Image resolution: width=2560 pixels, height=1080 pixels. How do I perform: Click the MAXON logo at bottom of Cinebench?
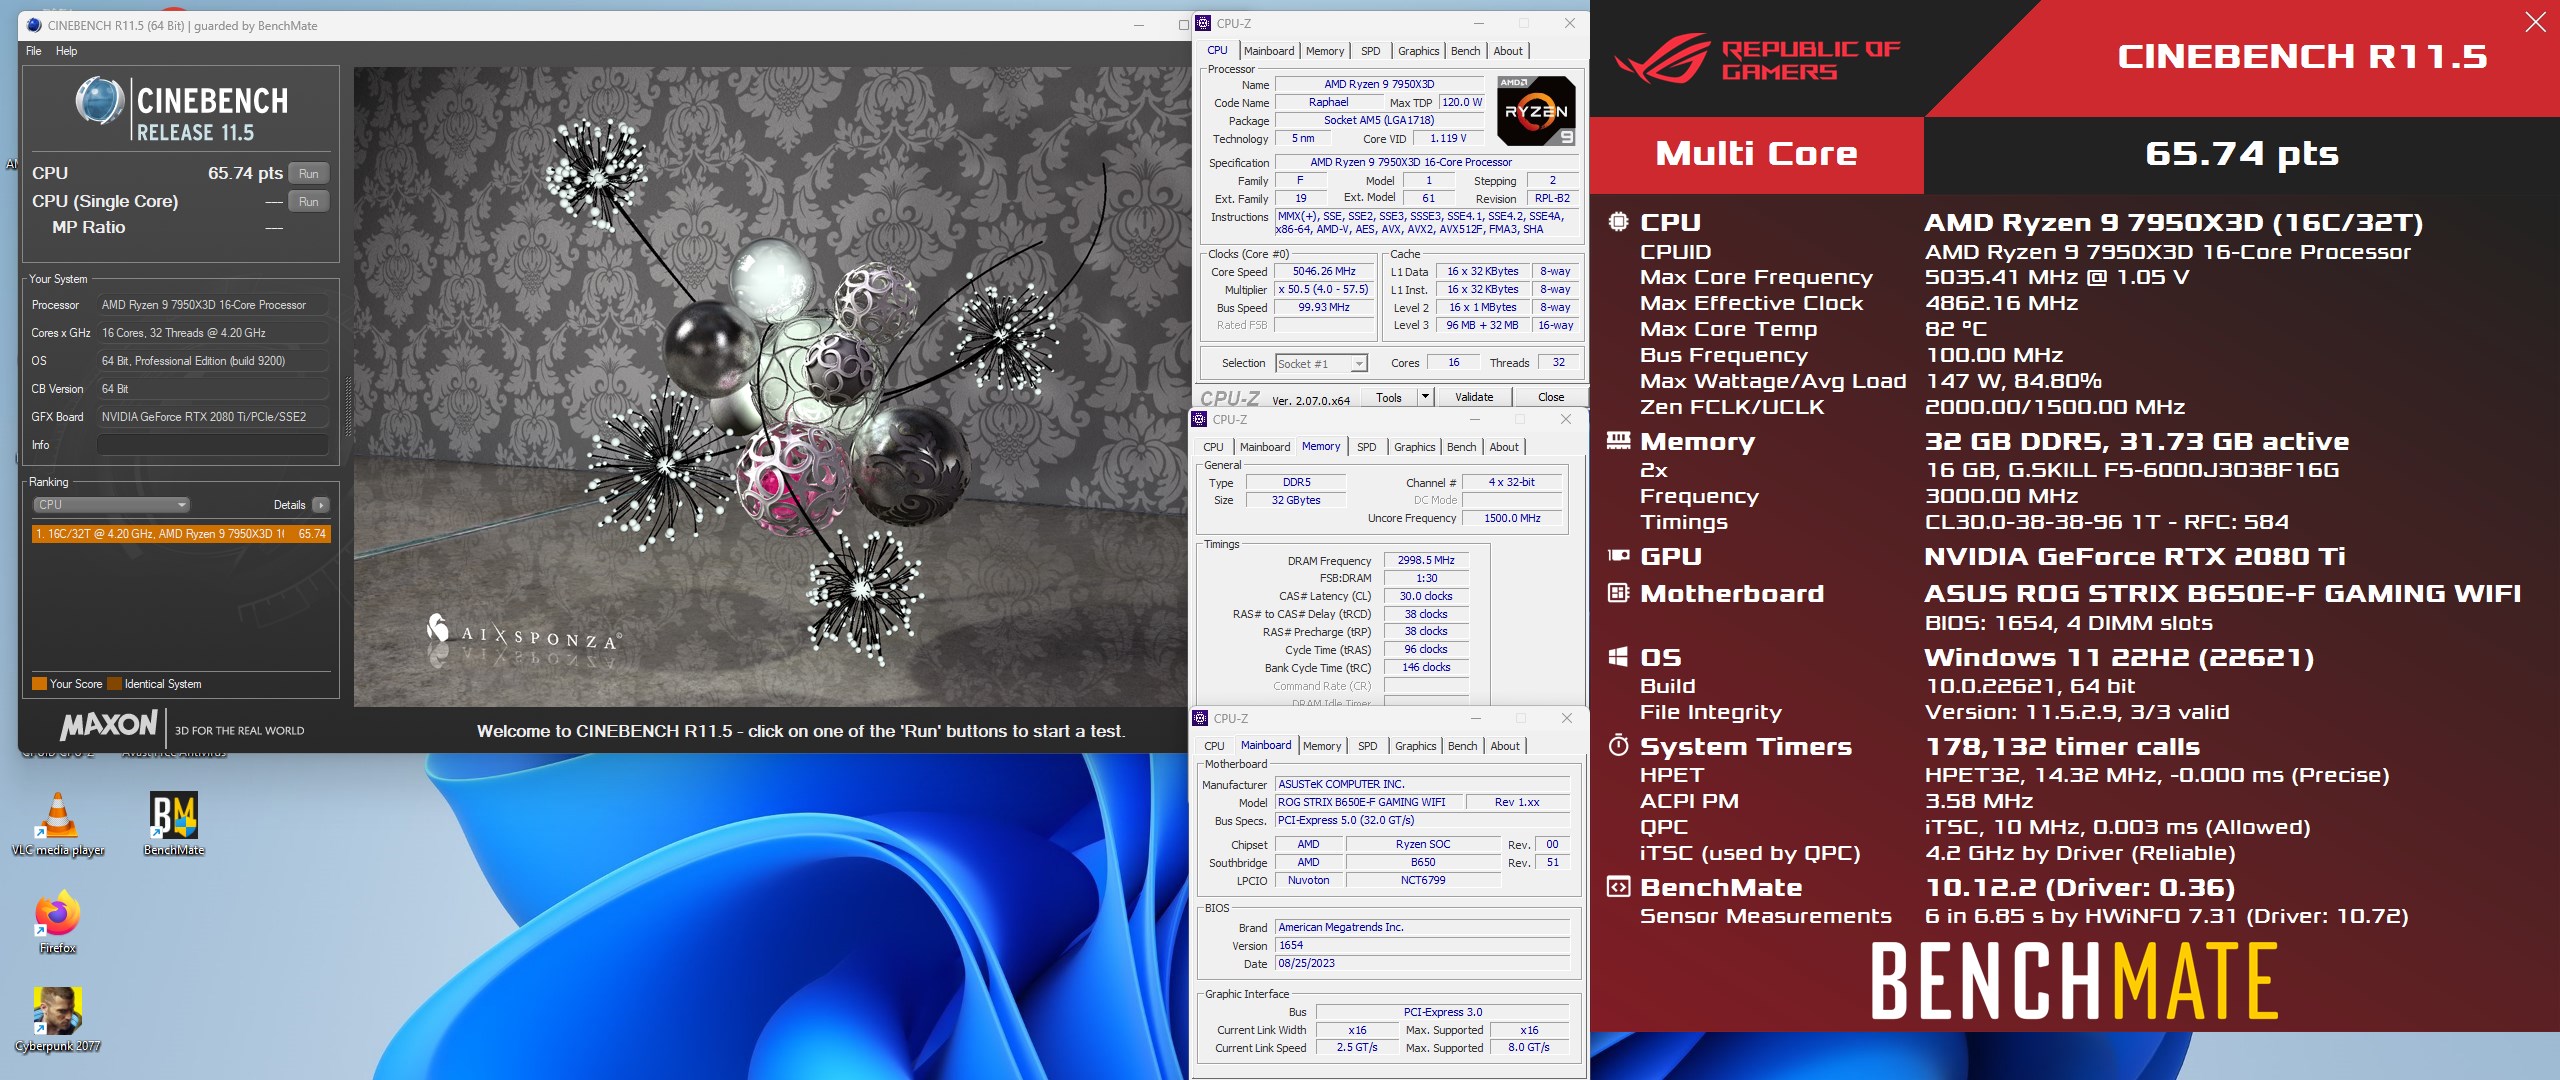tap(109, 726)
